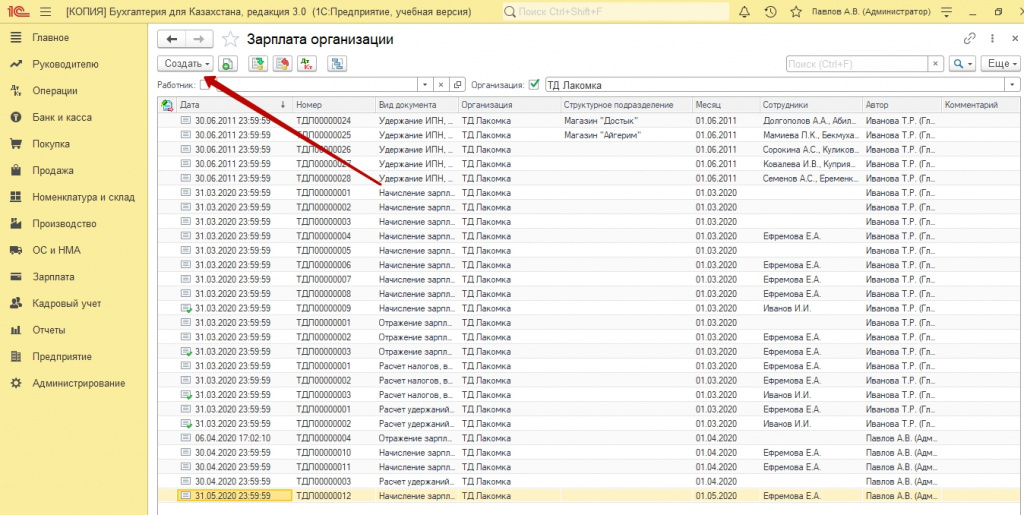Click Вид документа column header
The image size is (1024, 515).
coord(416,104)
